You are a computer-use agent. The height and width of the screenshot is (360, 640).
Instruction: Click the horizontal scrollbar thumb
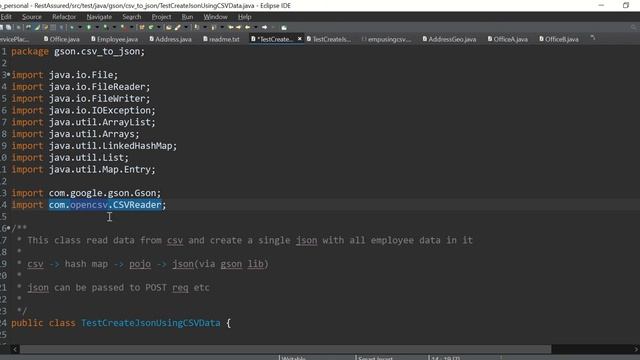tap(285, 349)
